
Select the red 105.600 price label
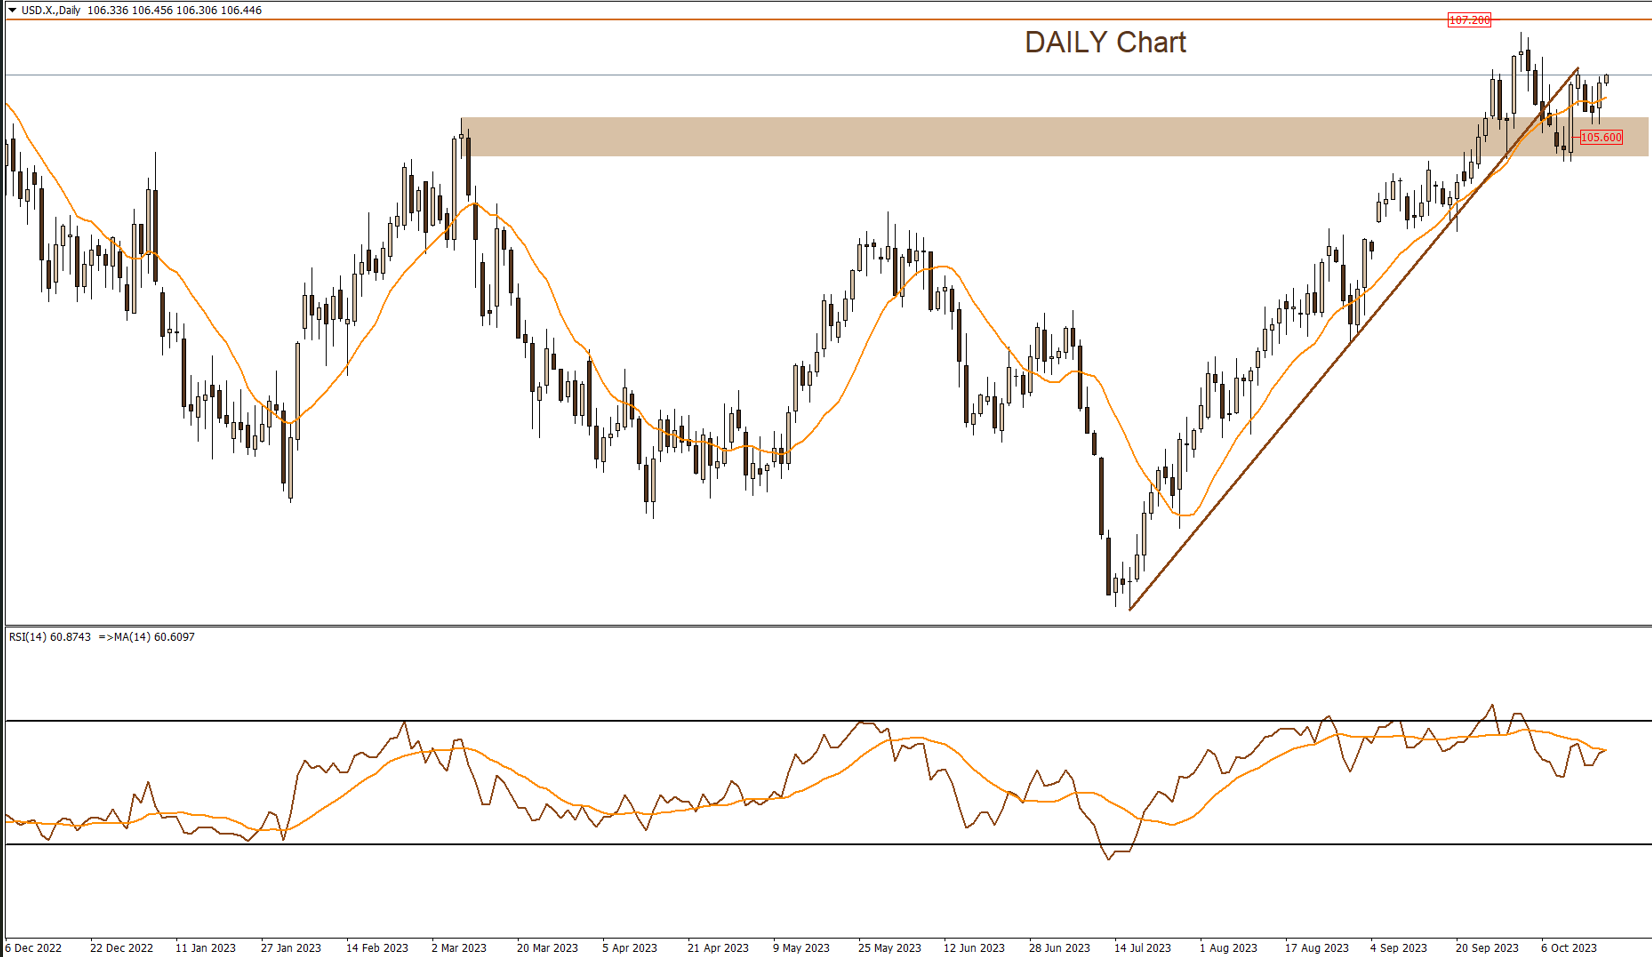point(1601,138)
